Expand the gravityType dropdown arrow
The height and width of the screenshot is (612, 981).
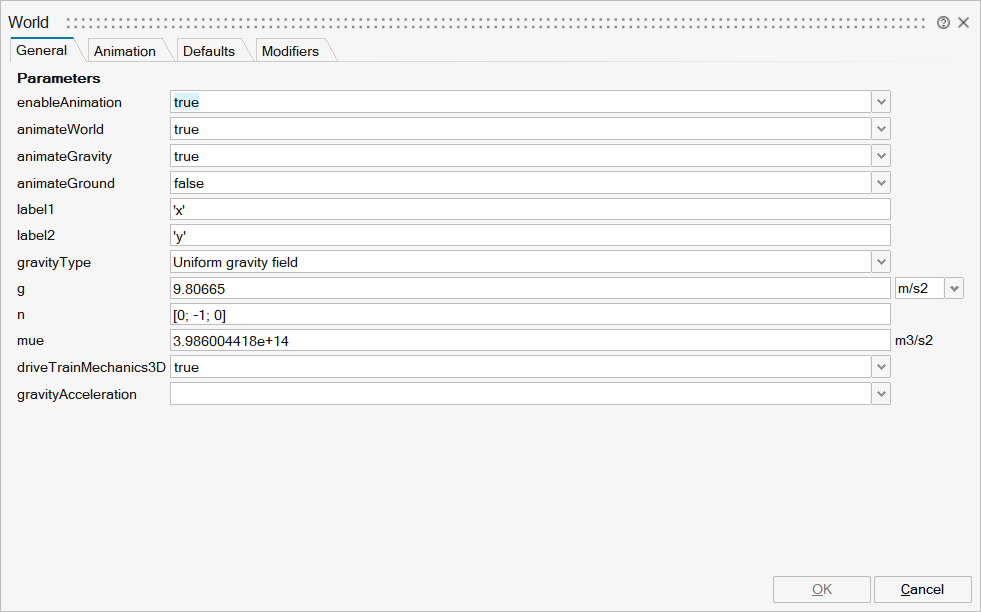pyautogui.click(x=881, y=262)
